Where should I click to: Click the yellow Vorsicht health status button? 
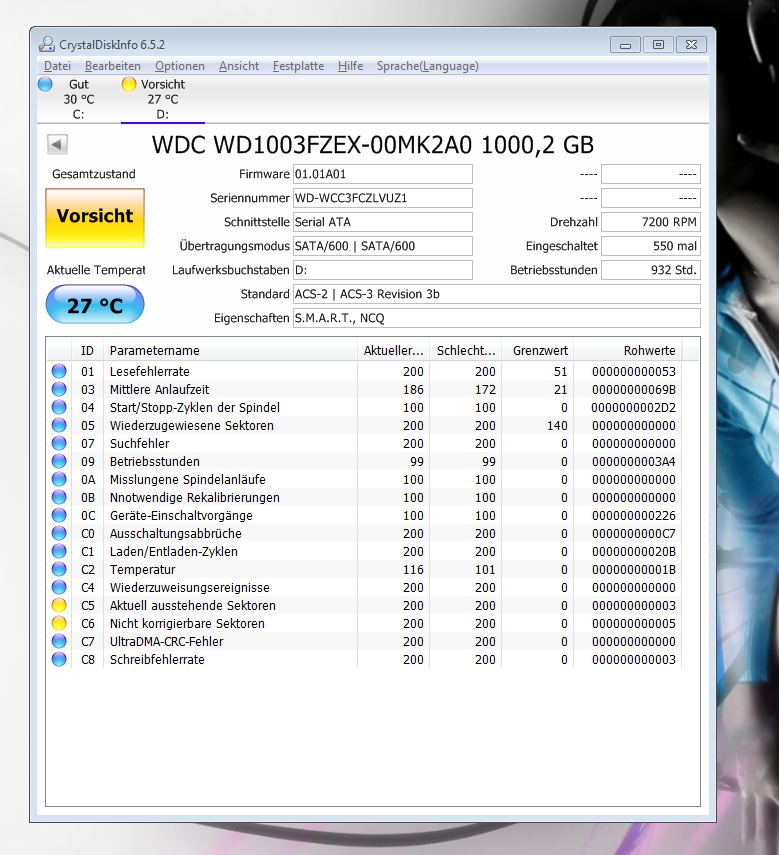[95, 218]
